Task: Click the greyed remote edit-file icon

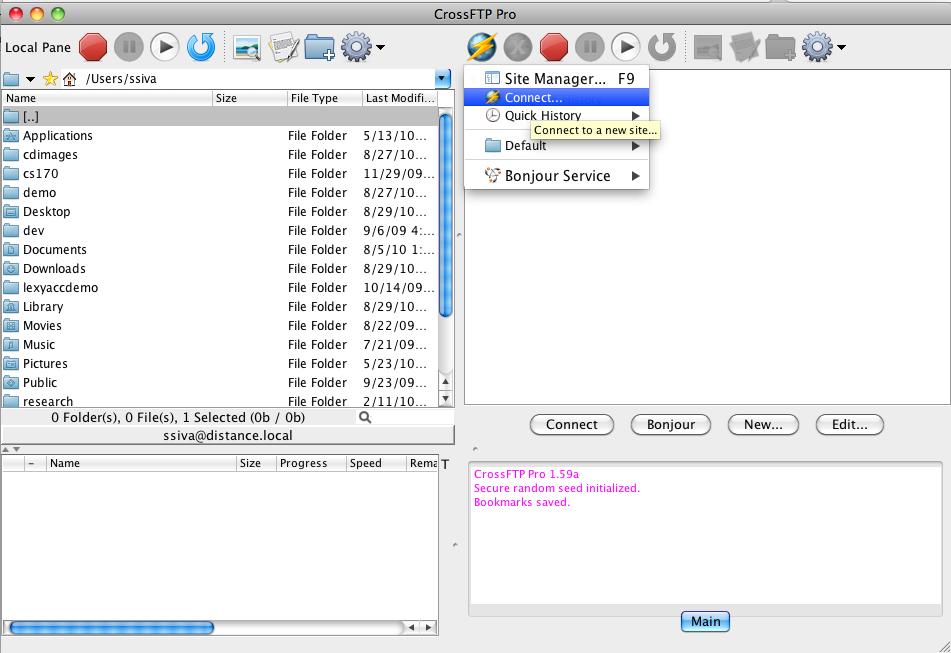Action: (x=744, y=47)
